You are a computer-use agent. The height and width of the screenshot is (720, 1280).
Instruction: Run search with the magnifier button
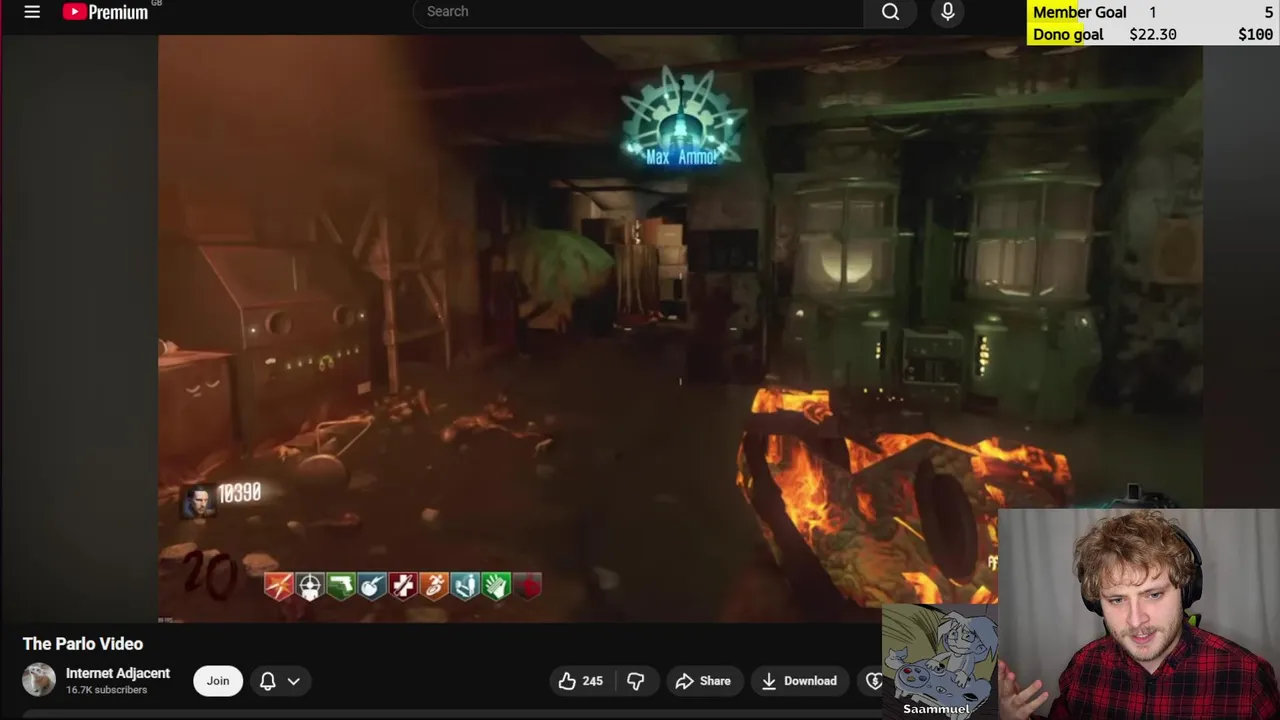pyautogui.click(x=890, y=12)
